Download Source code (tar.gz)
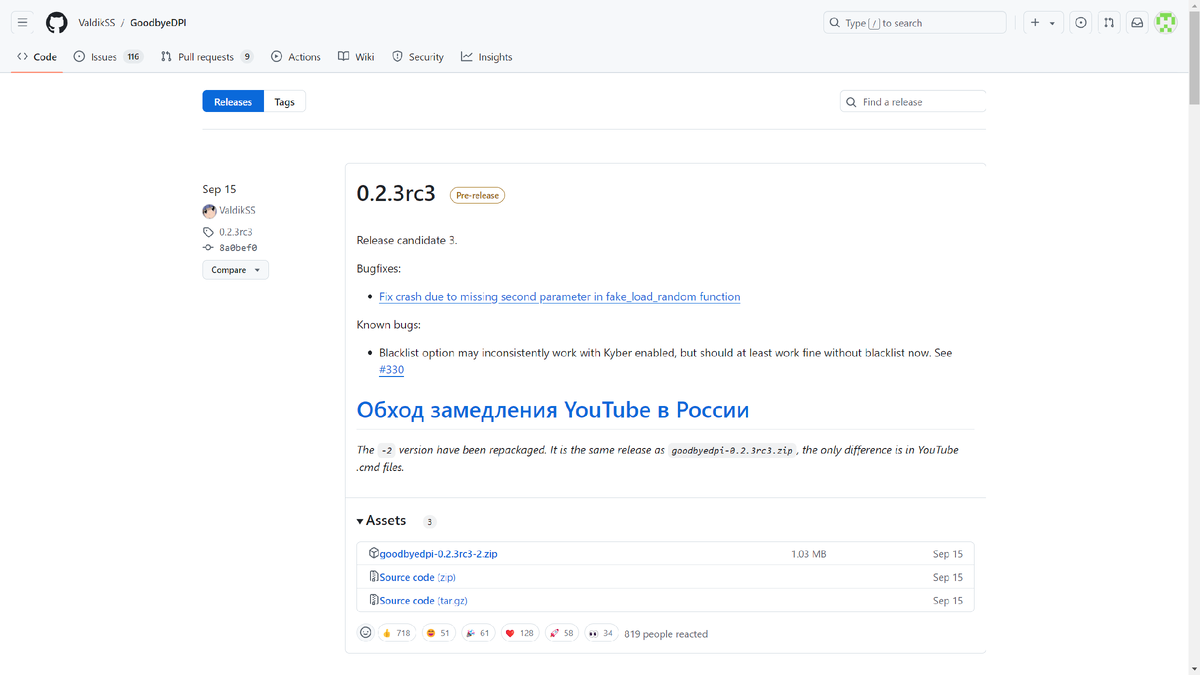 coord(424,601)
